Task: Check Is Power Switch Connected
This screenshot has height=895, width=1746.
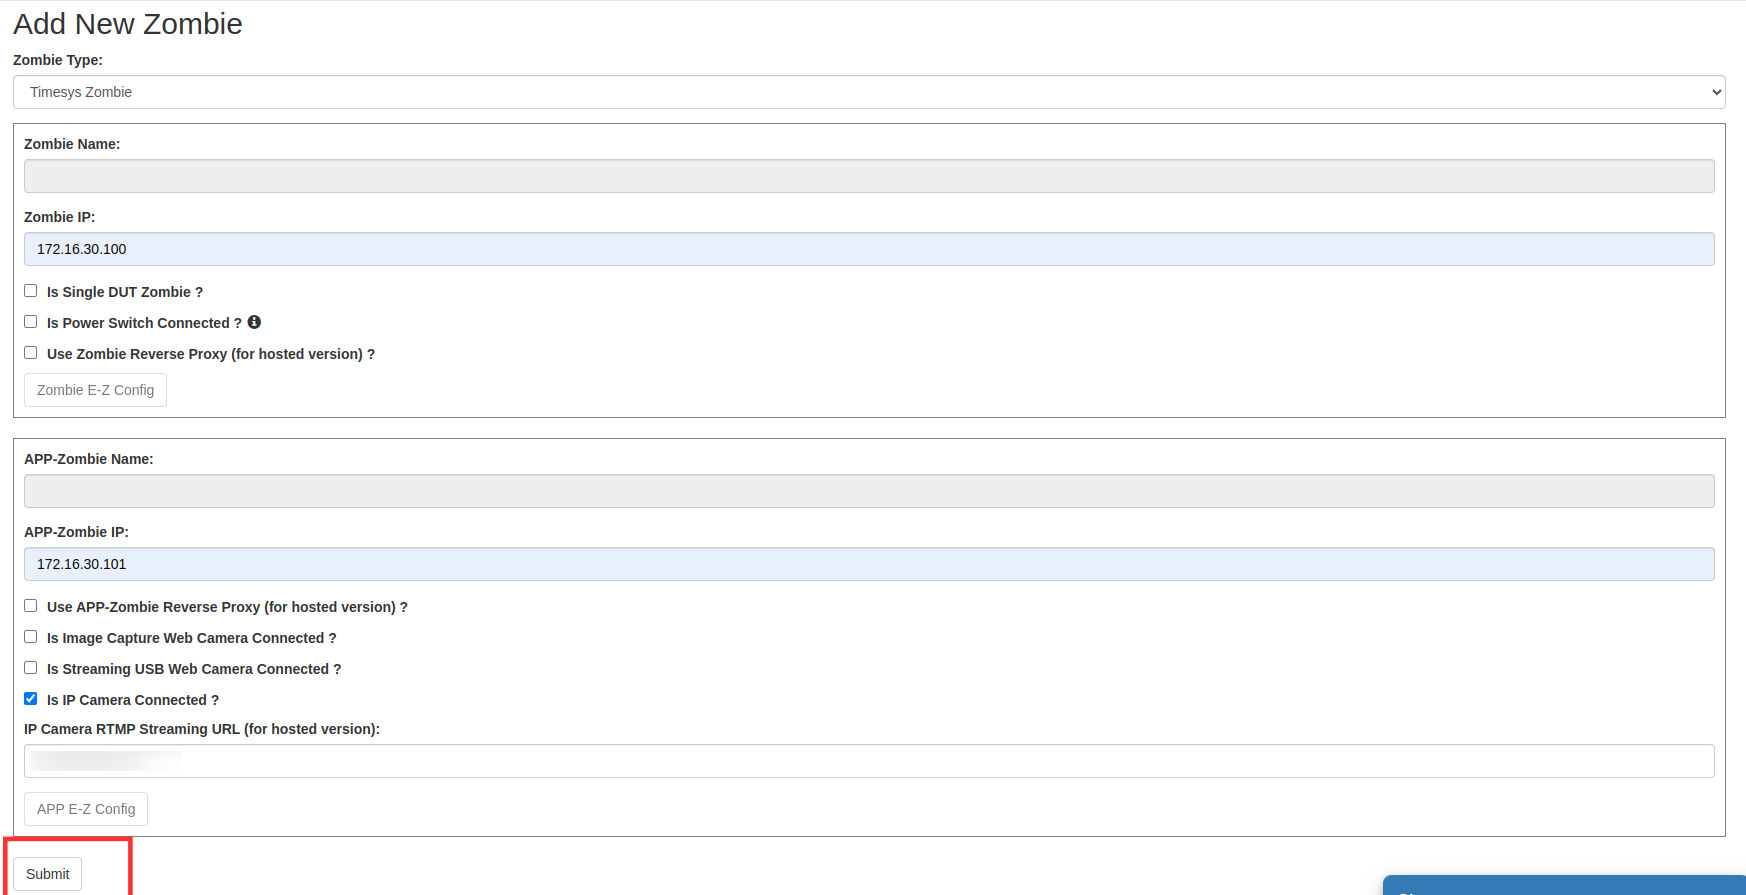Action: pos(31,322)
